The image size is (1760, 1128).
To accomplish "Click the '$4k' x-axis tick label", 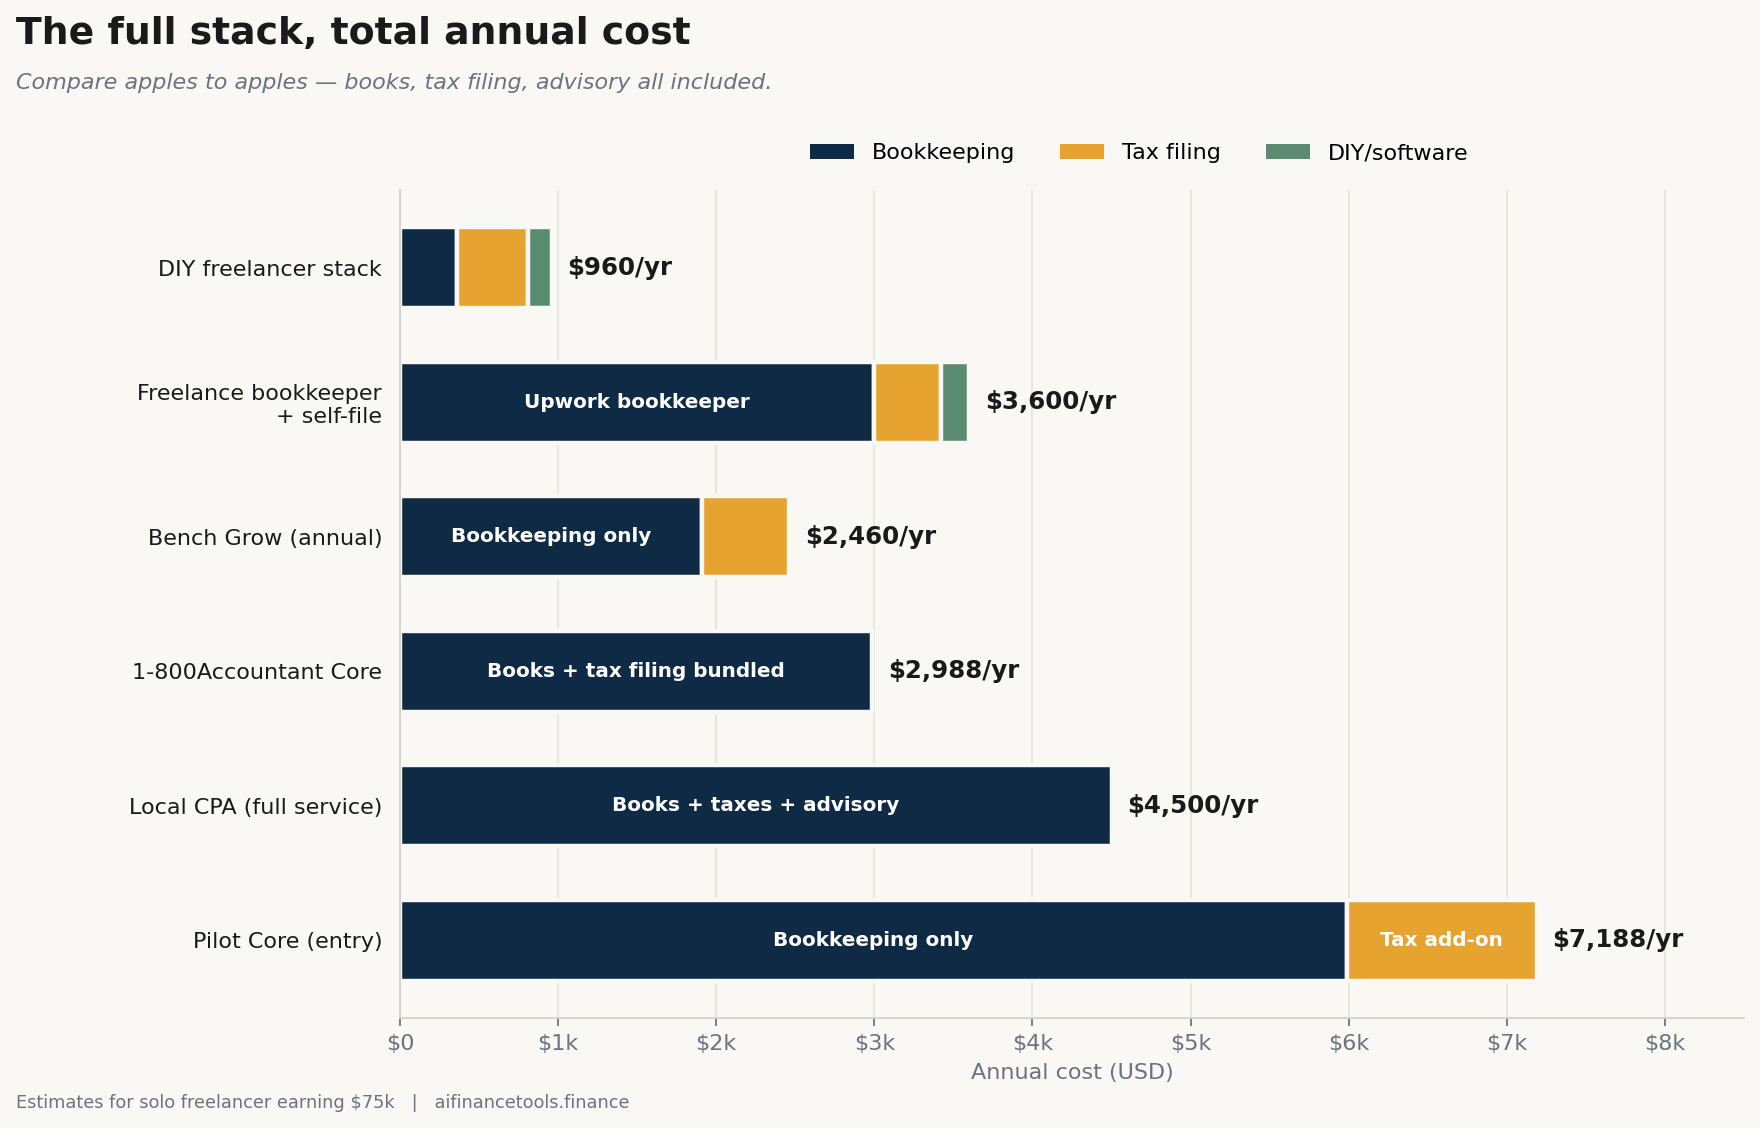I will click(x=1032, y=1043).
